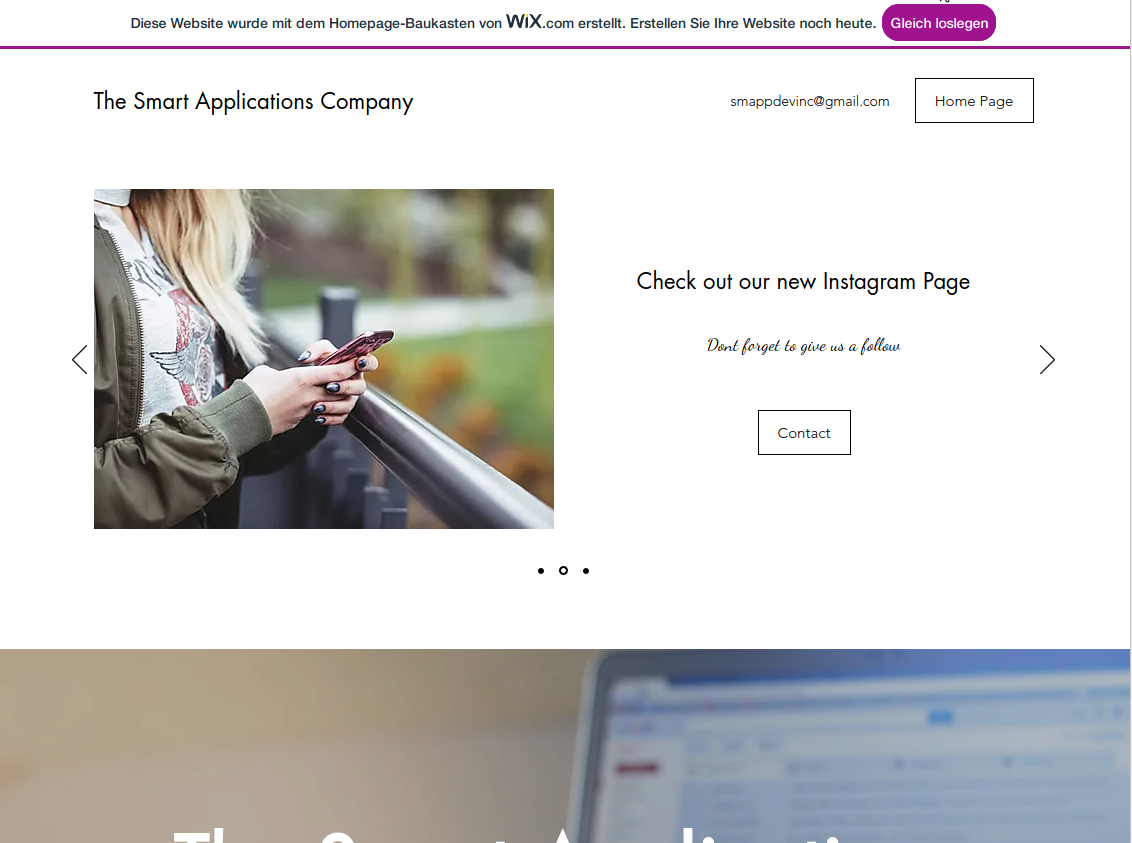Viewport: 1132px width, 843px height.
Task: Click the WIX logo in the top banner
Action: click(524, 21)
